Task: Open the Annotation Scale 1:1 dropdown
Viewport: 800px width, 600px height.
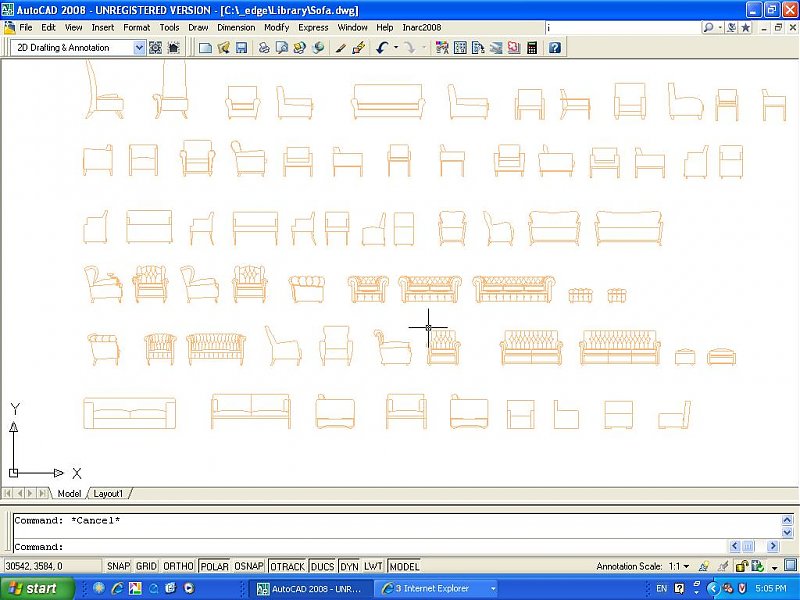Action: 679,566
